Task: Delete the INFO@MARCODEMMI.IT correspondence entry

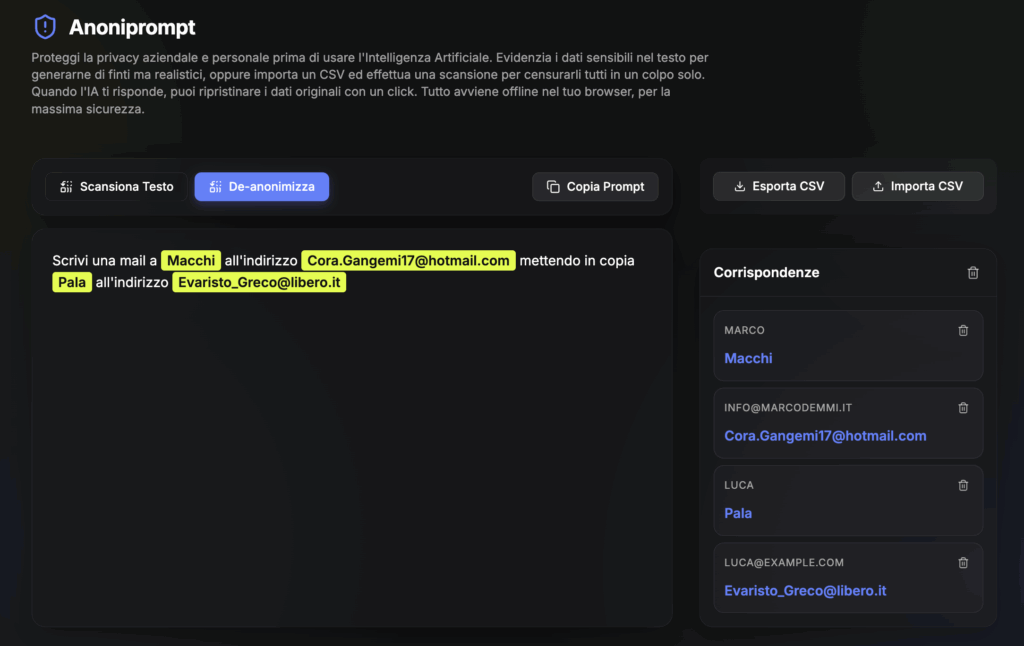Action: [x=963, y=408]
